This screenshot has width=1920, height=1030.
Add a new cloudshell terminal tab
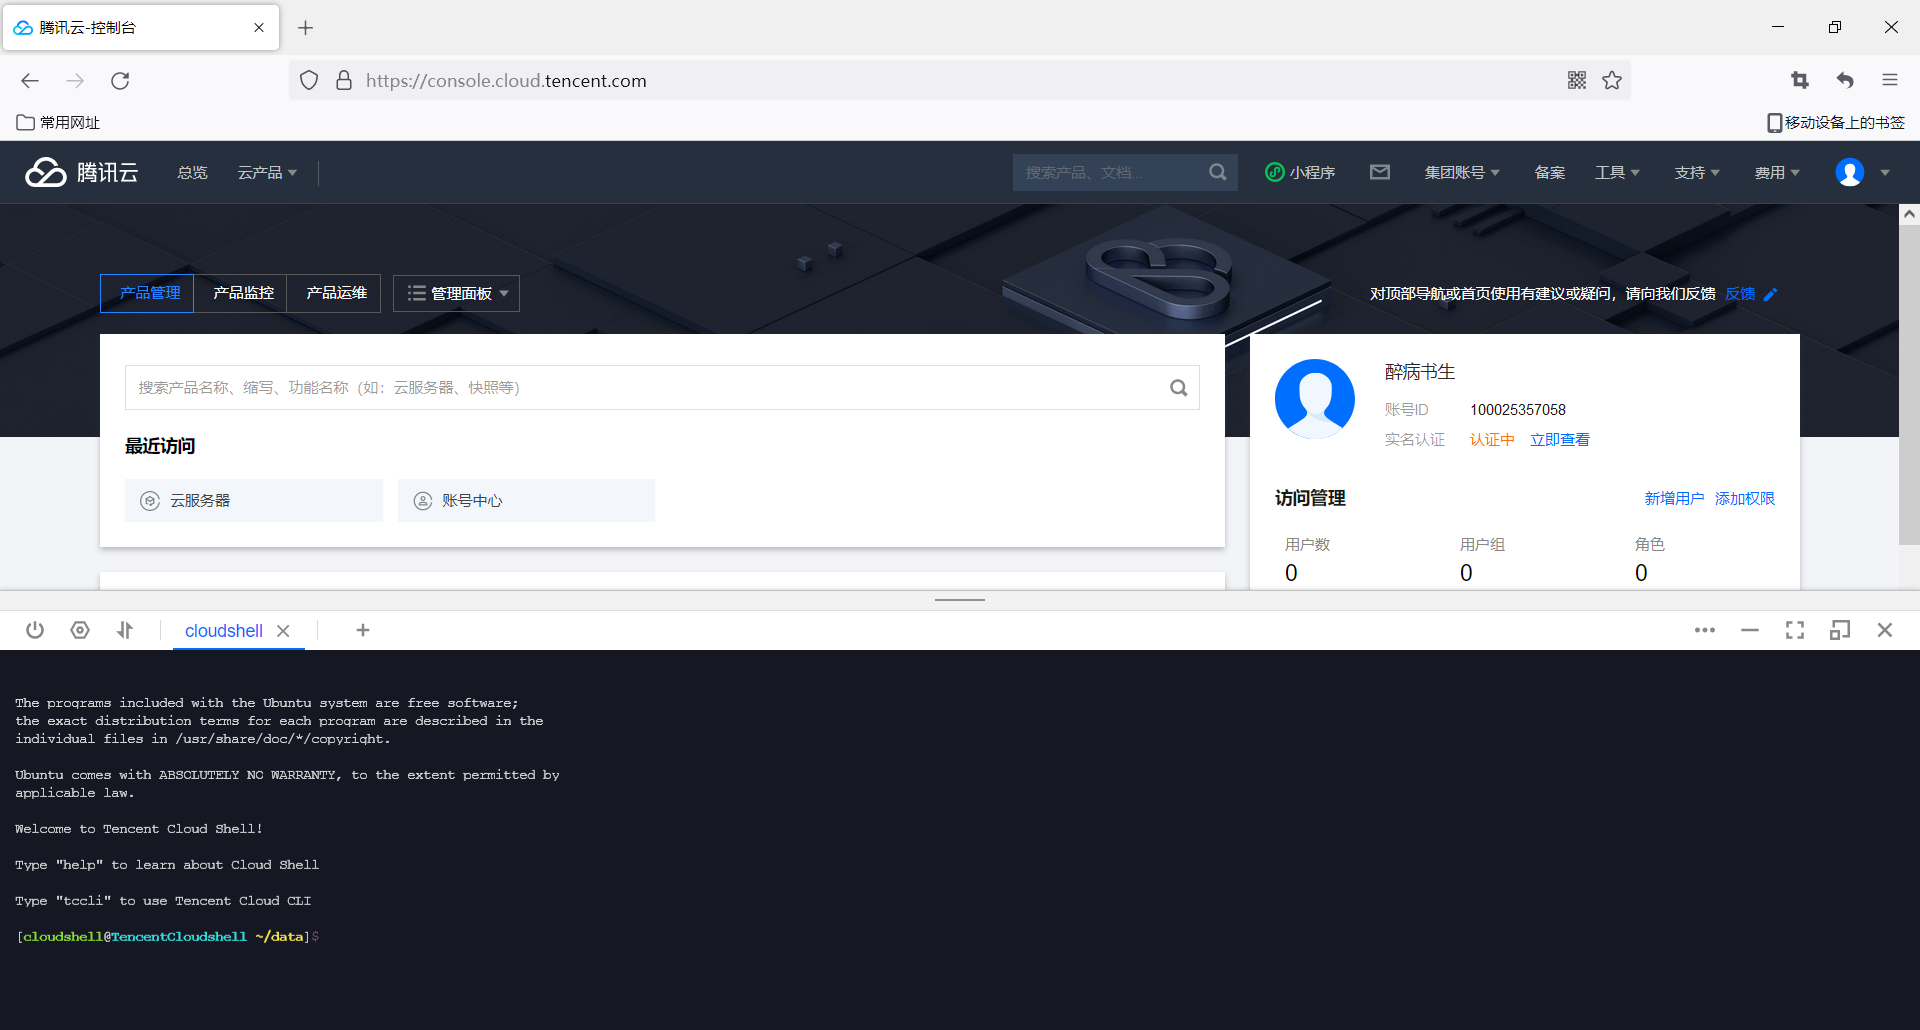coord(363,630)
